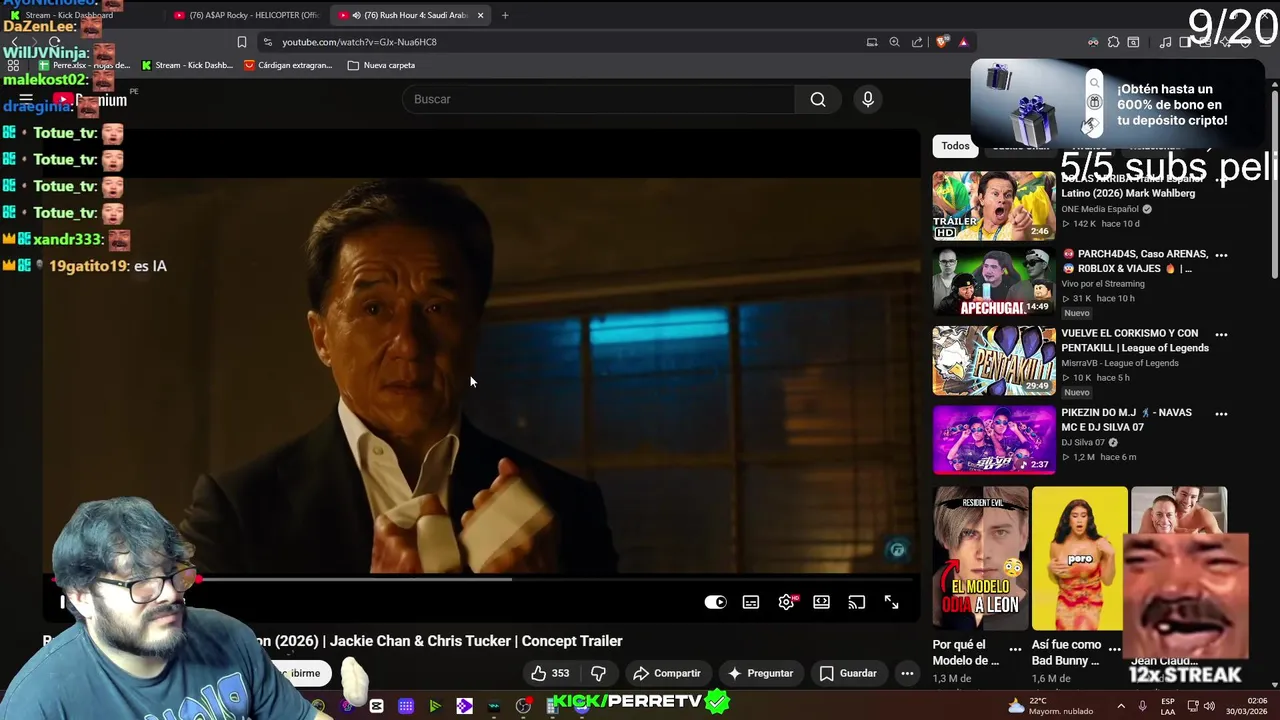Open the screen cast icon in address bar
The height and width of the screenshot is (720, 1280).
click(x=872, y=42)
